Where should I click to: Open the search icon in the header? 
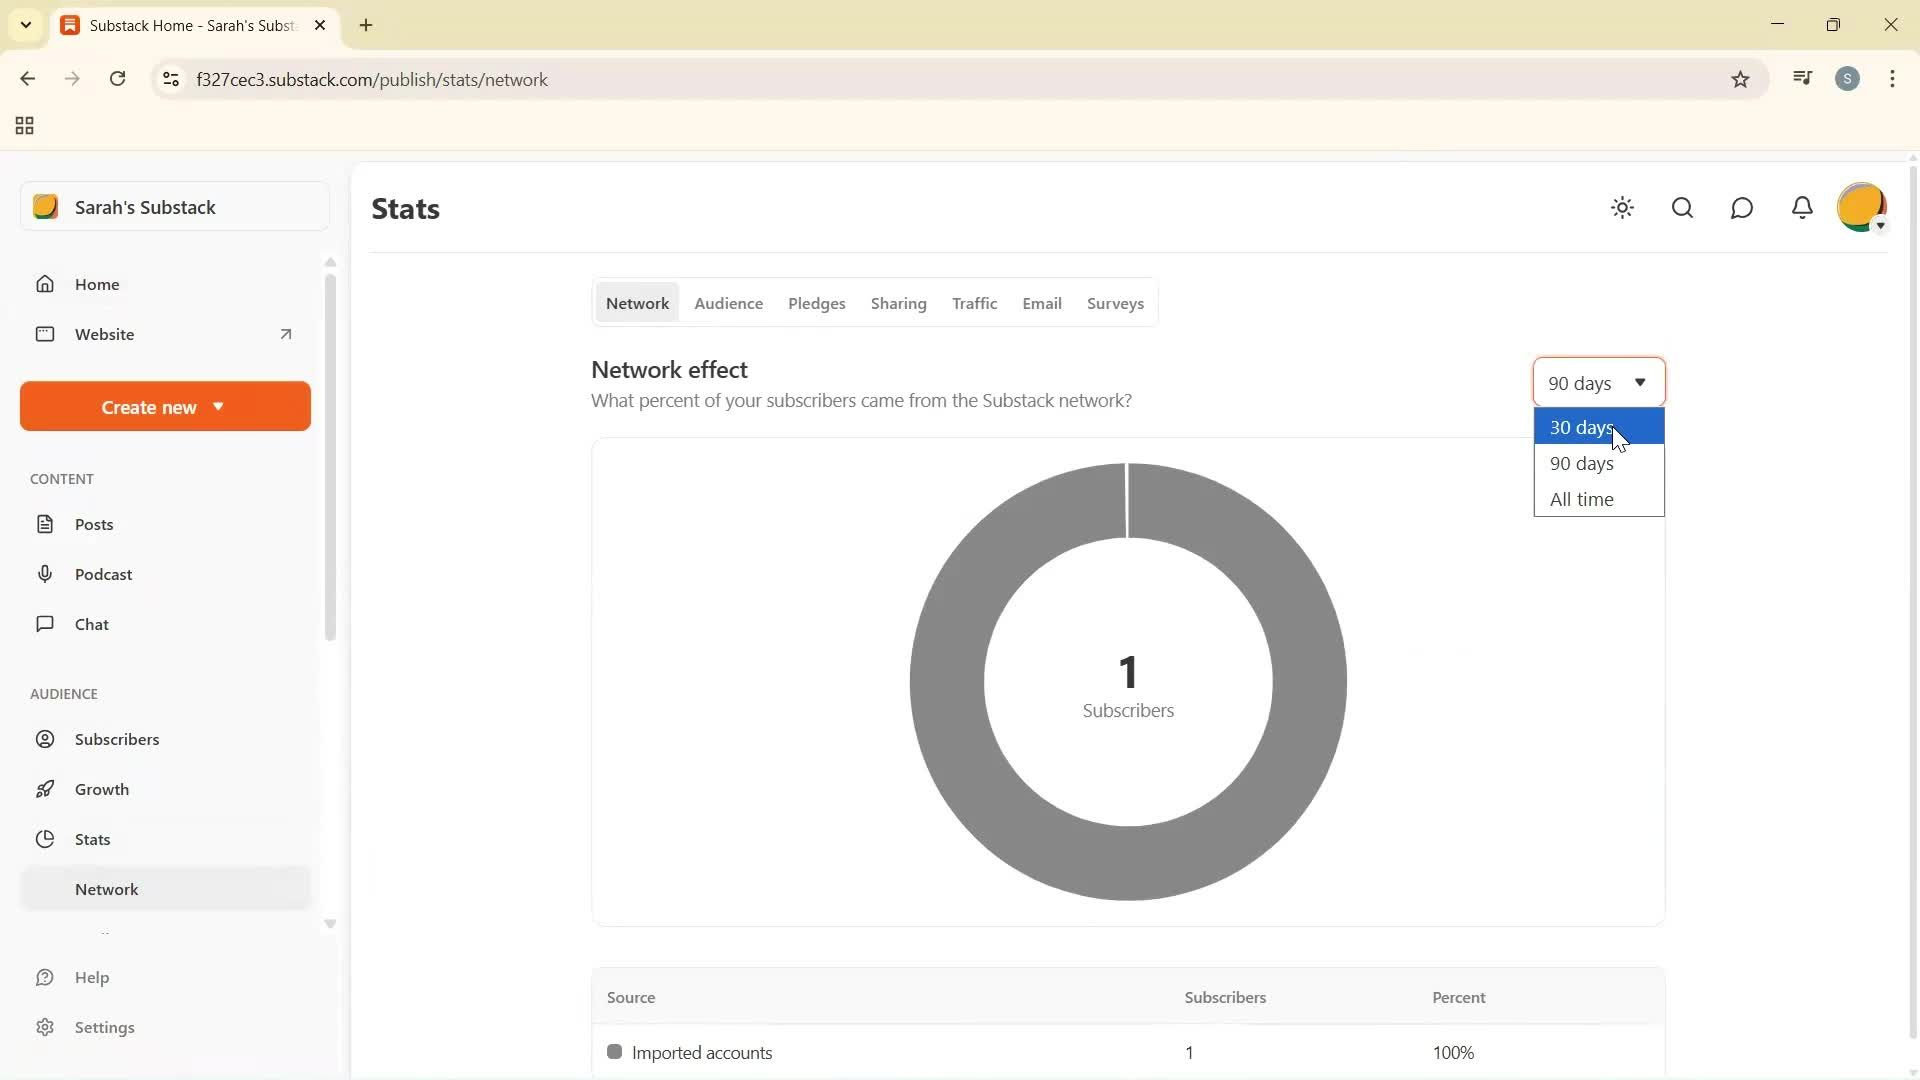tap(1683, 208)
